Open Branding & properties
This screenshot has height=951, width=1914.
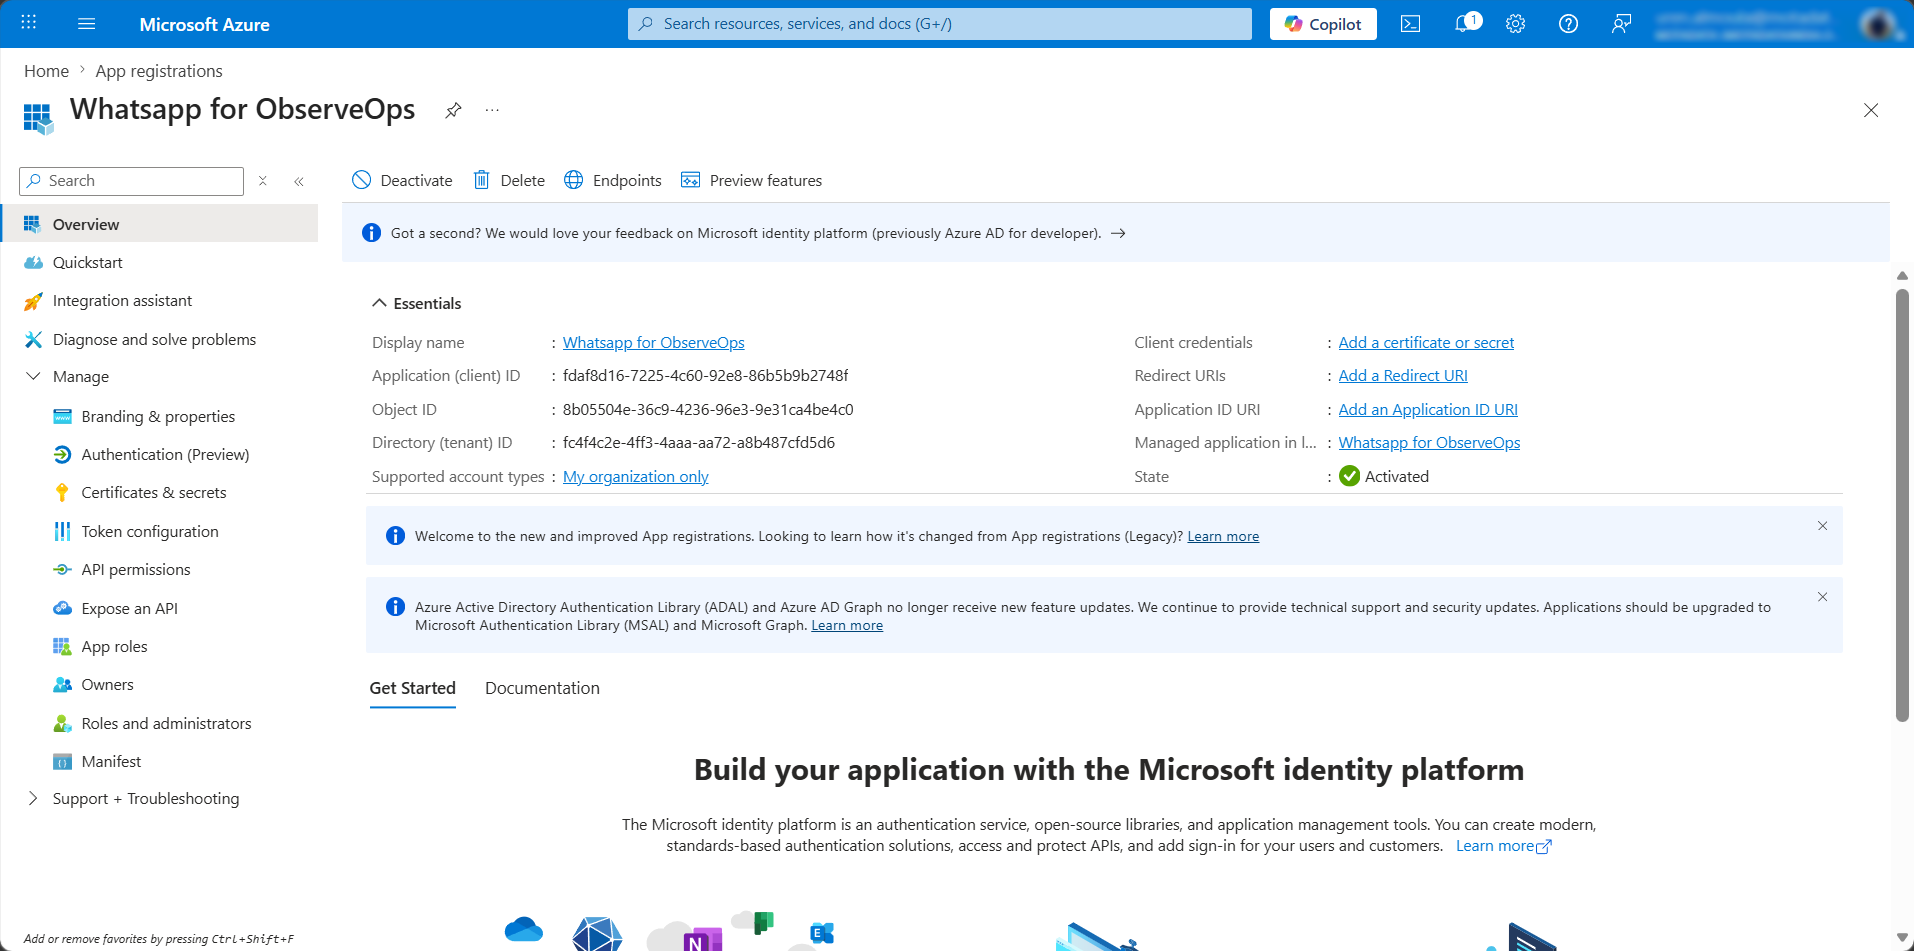point(160,417)
